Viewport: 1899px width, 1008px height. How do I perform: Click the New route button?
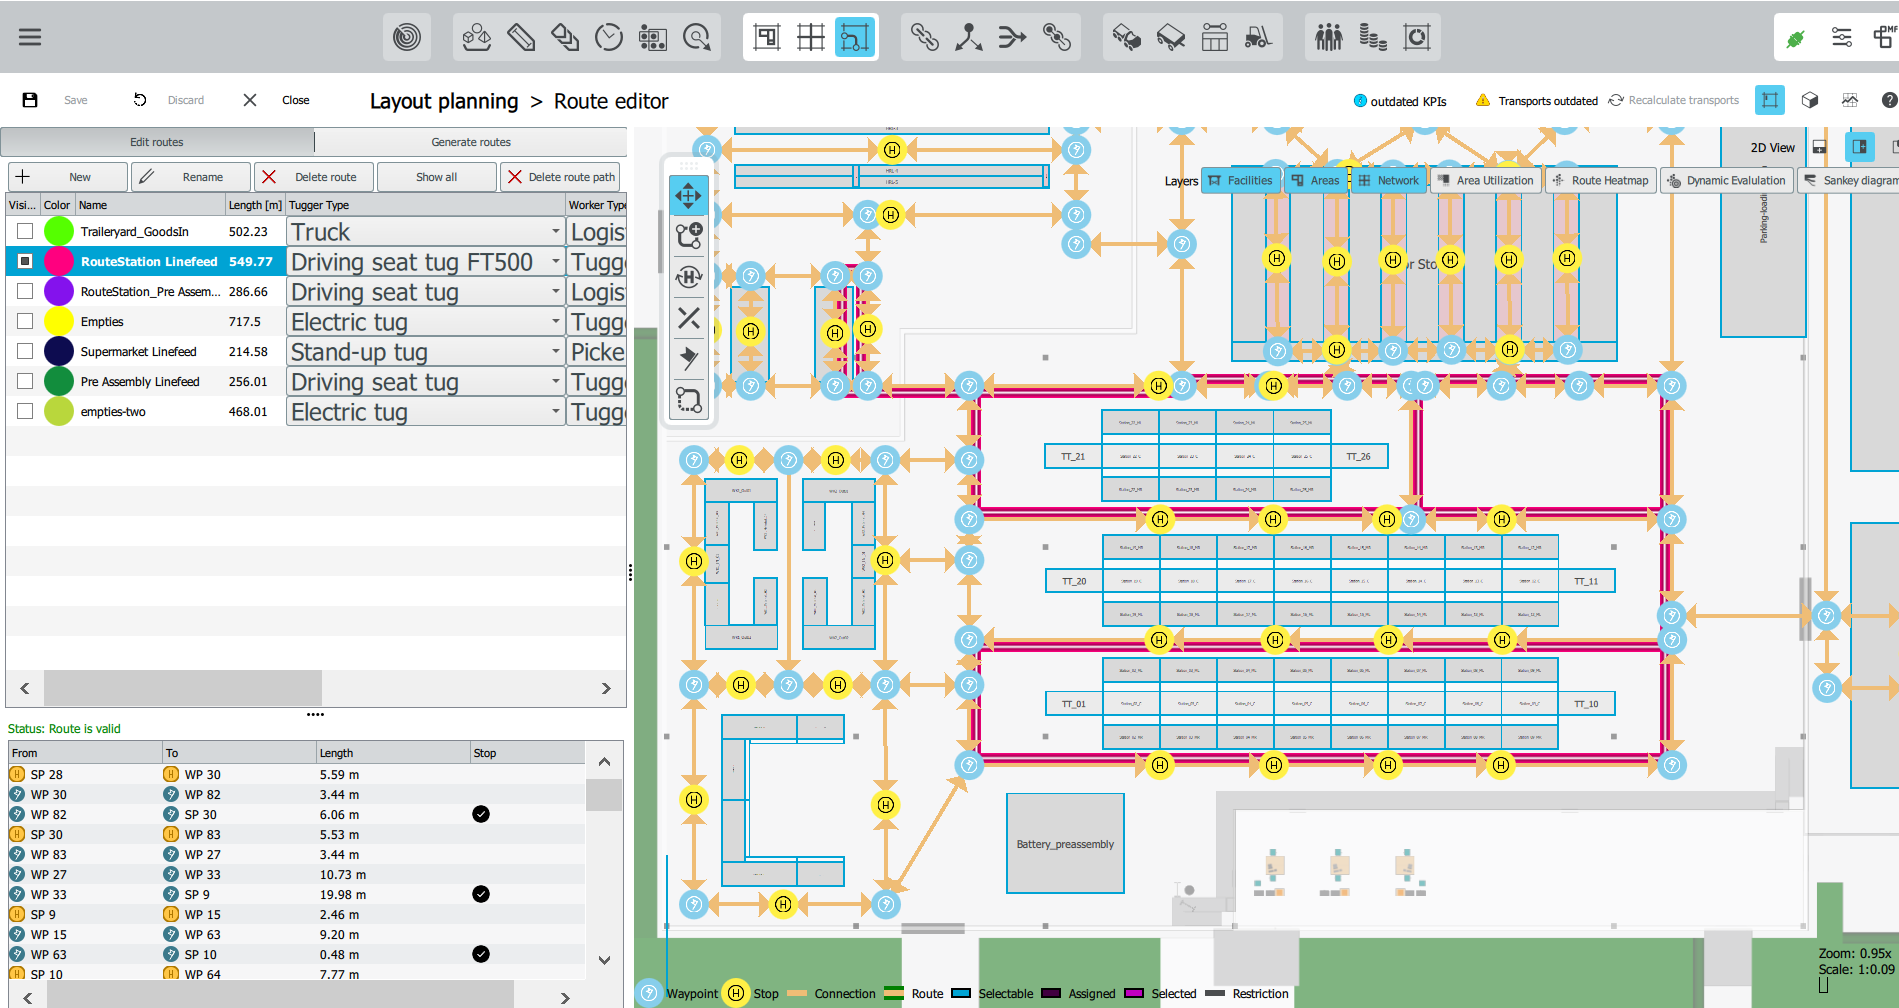68,177
